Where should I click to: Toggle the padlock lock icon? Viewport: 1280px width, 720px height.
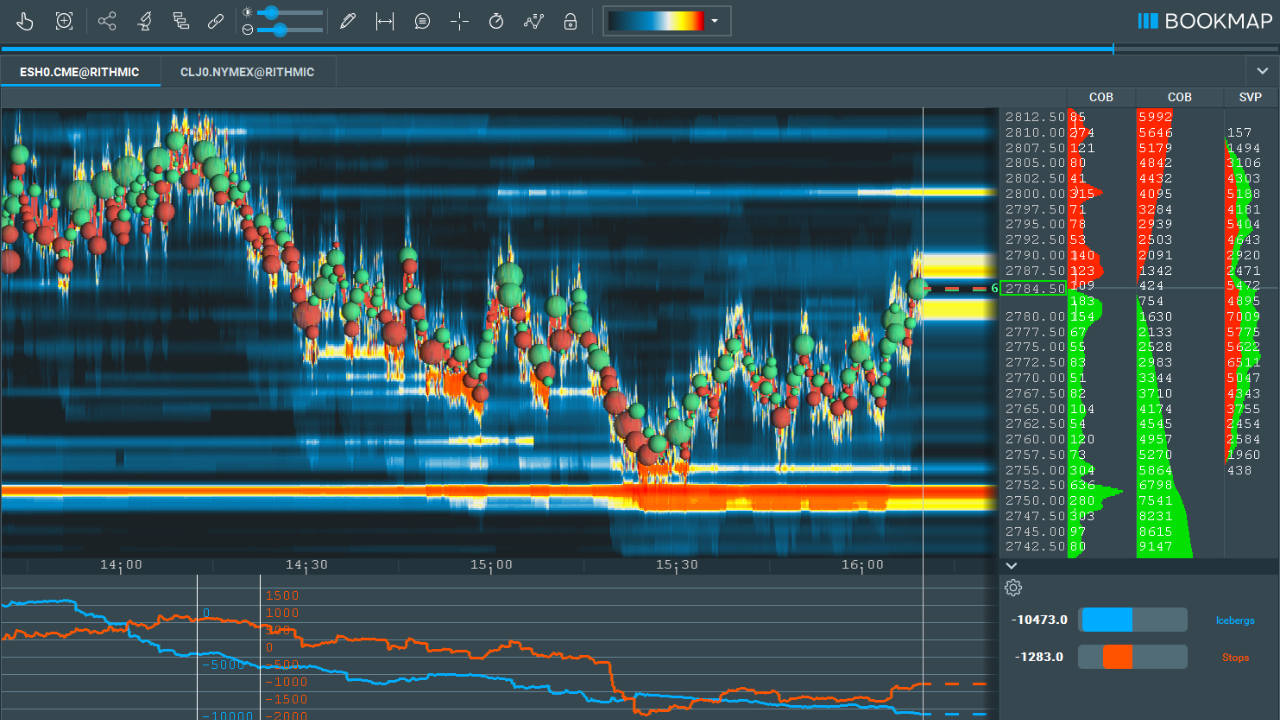tap(570, 21)
